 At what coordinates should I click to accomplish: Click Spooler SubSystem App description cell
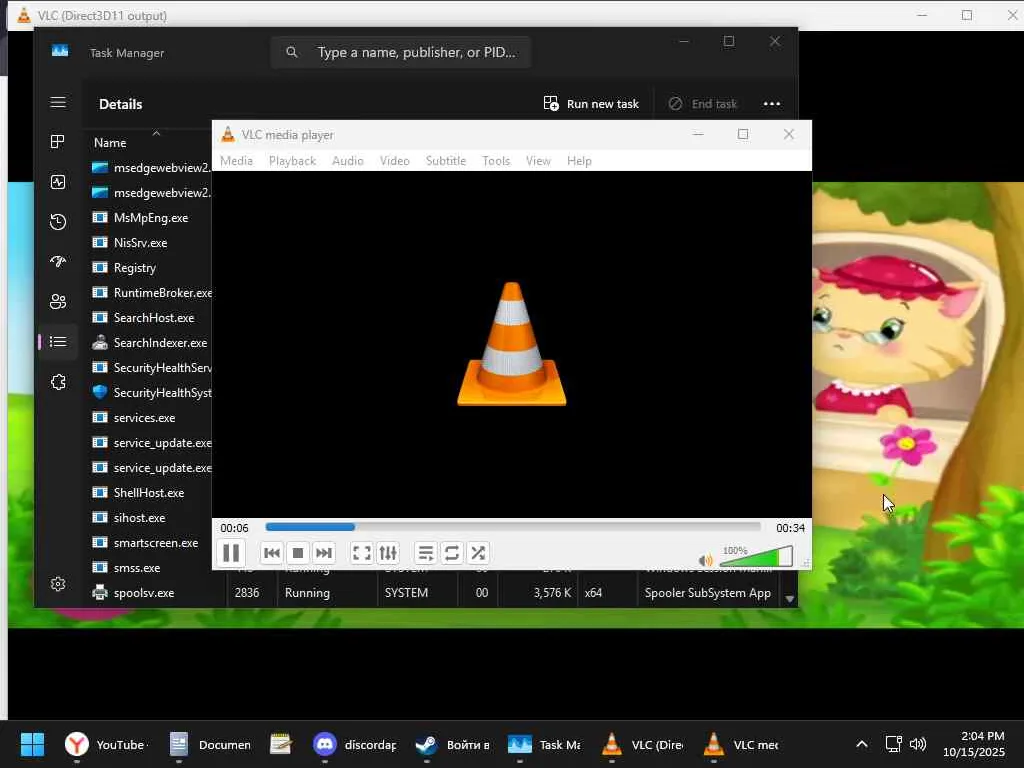(708, 593)
